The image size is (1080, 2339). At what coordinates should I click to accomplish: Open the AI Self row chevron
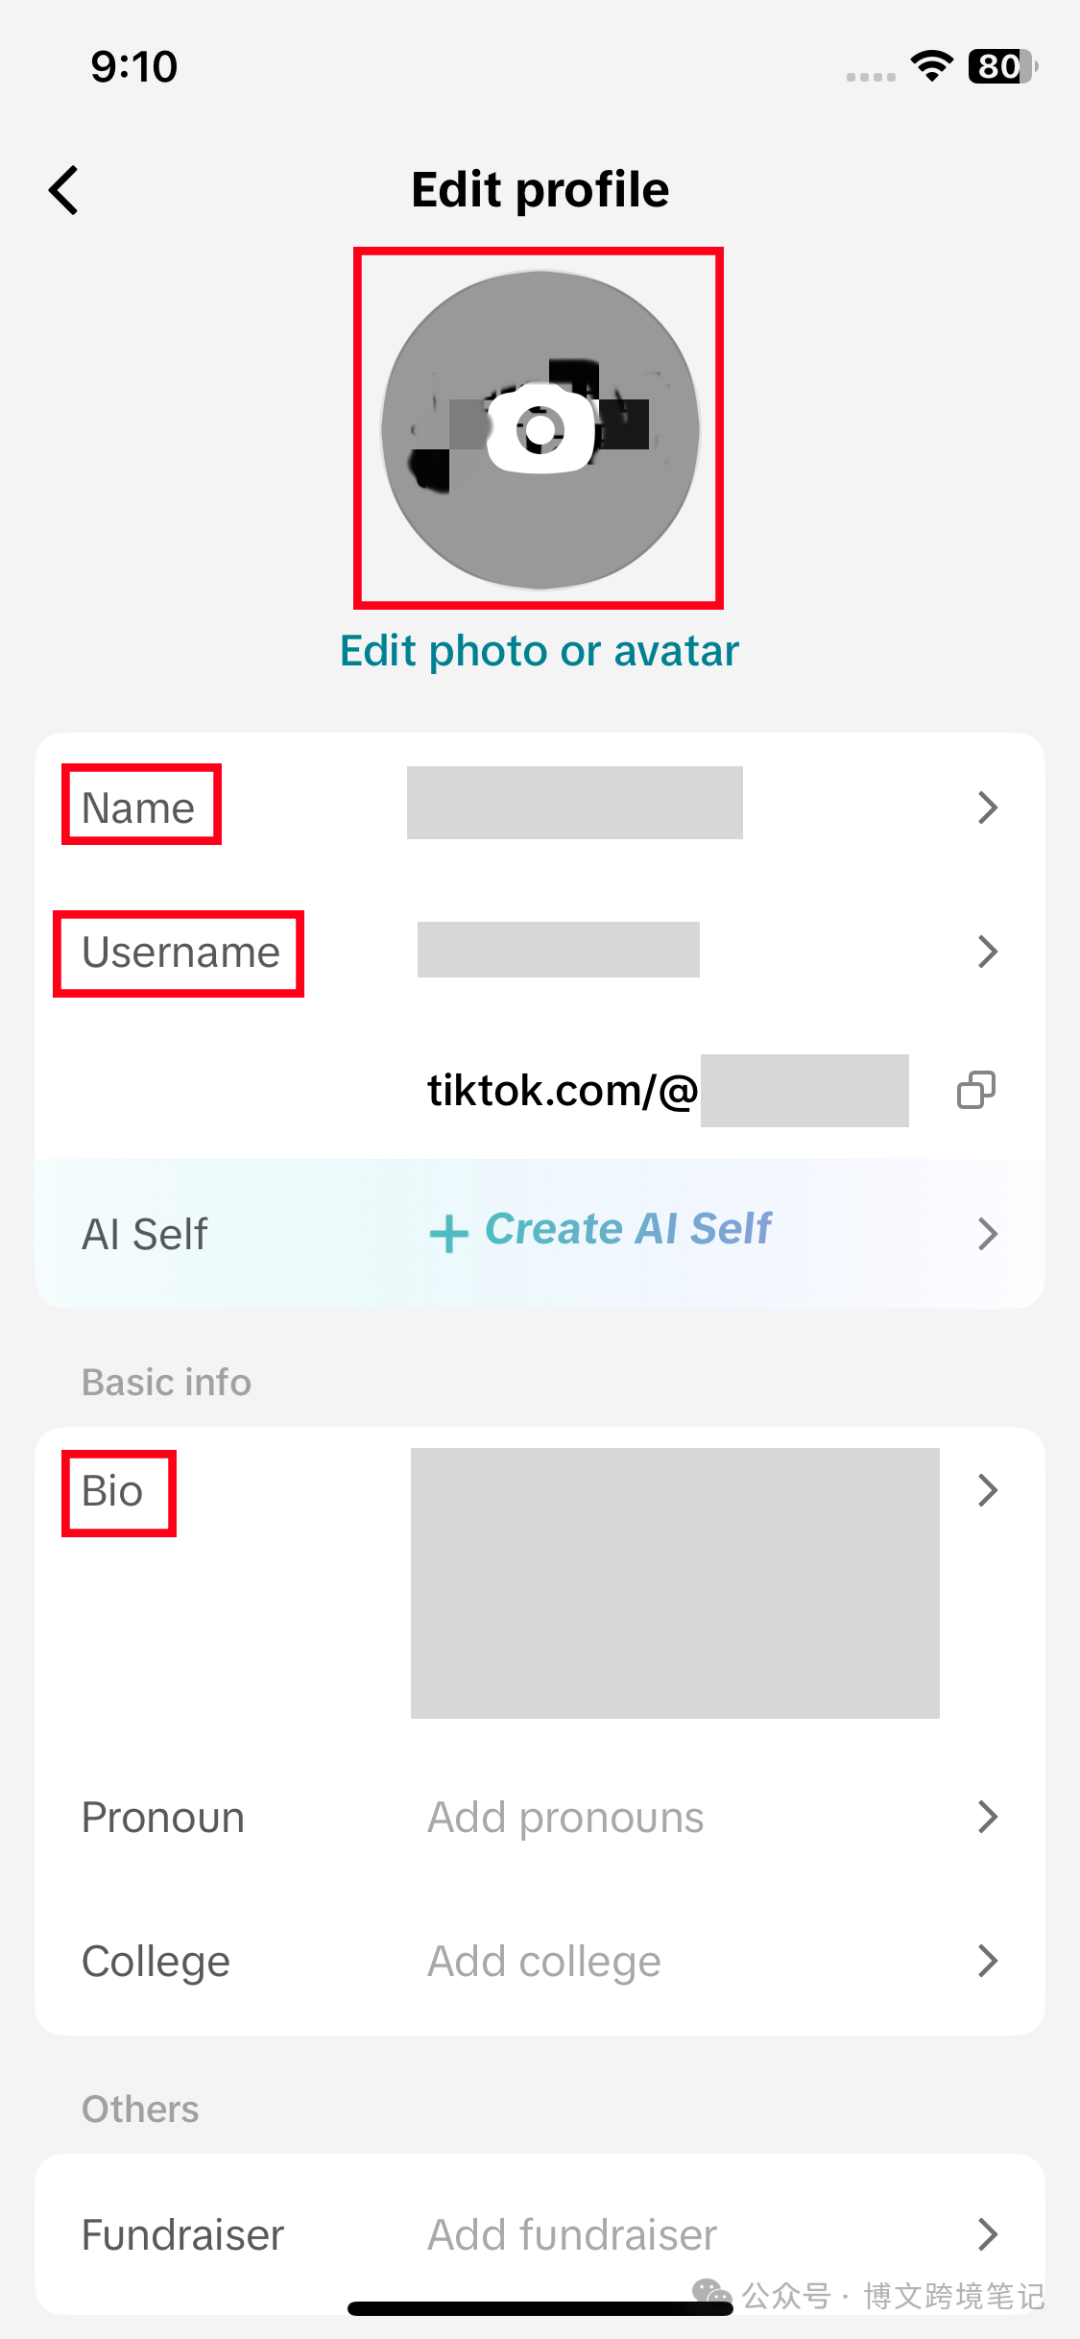[988, 1234]
